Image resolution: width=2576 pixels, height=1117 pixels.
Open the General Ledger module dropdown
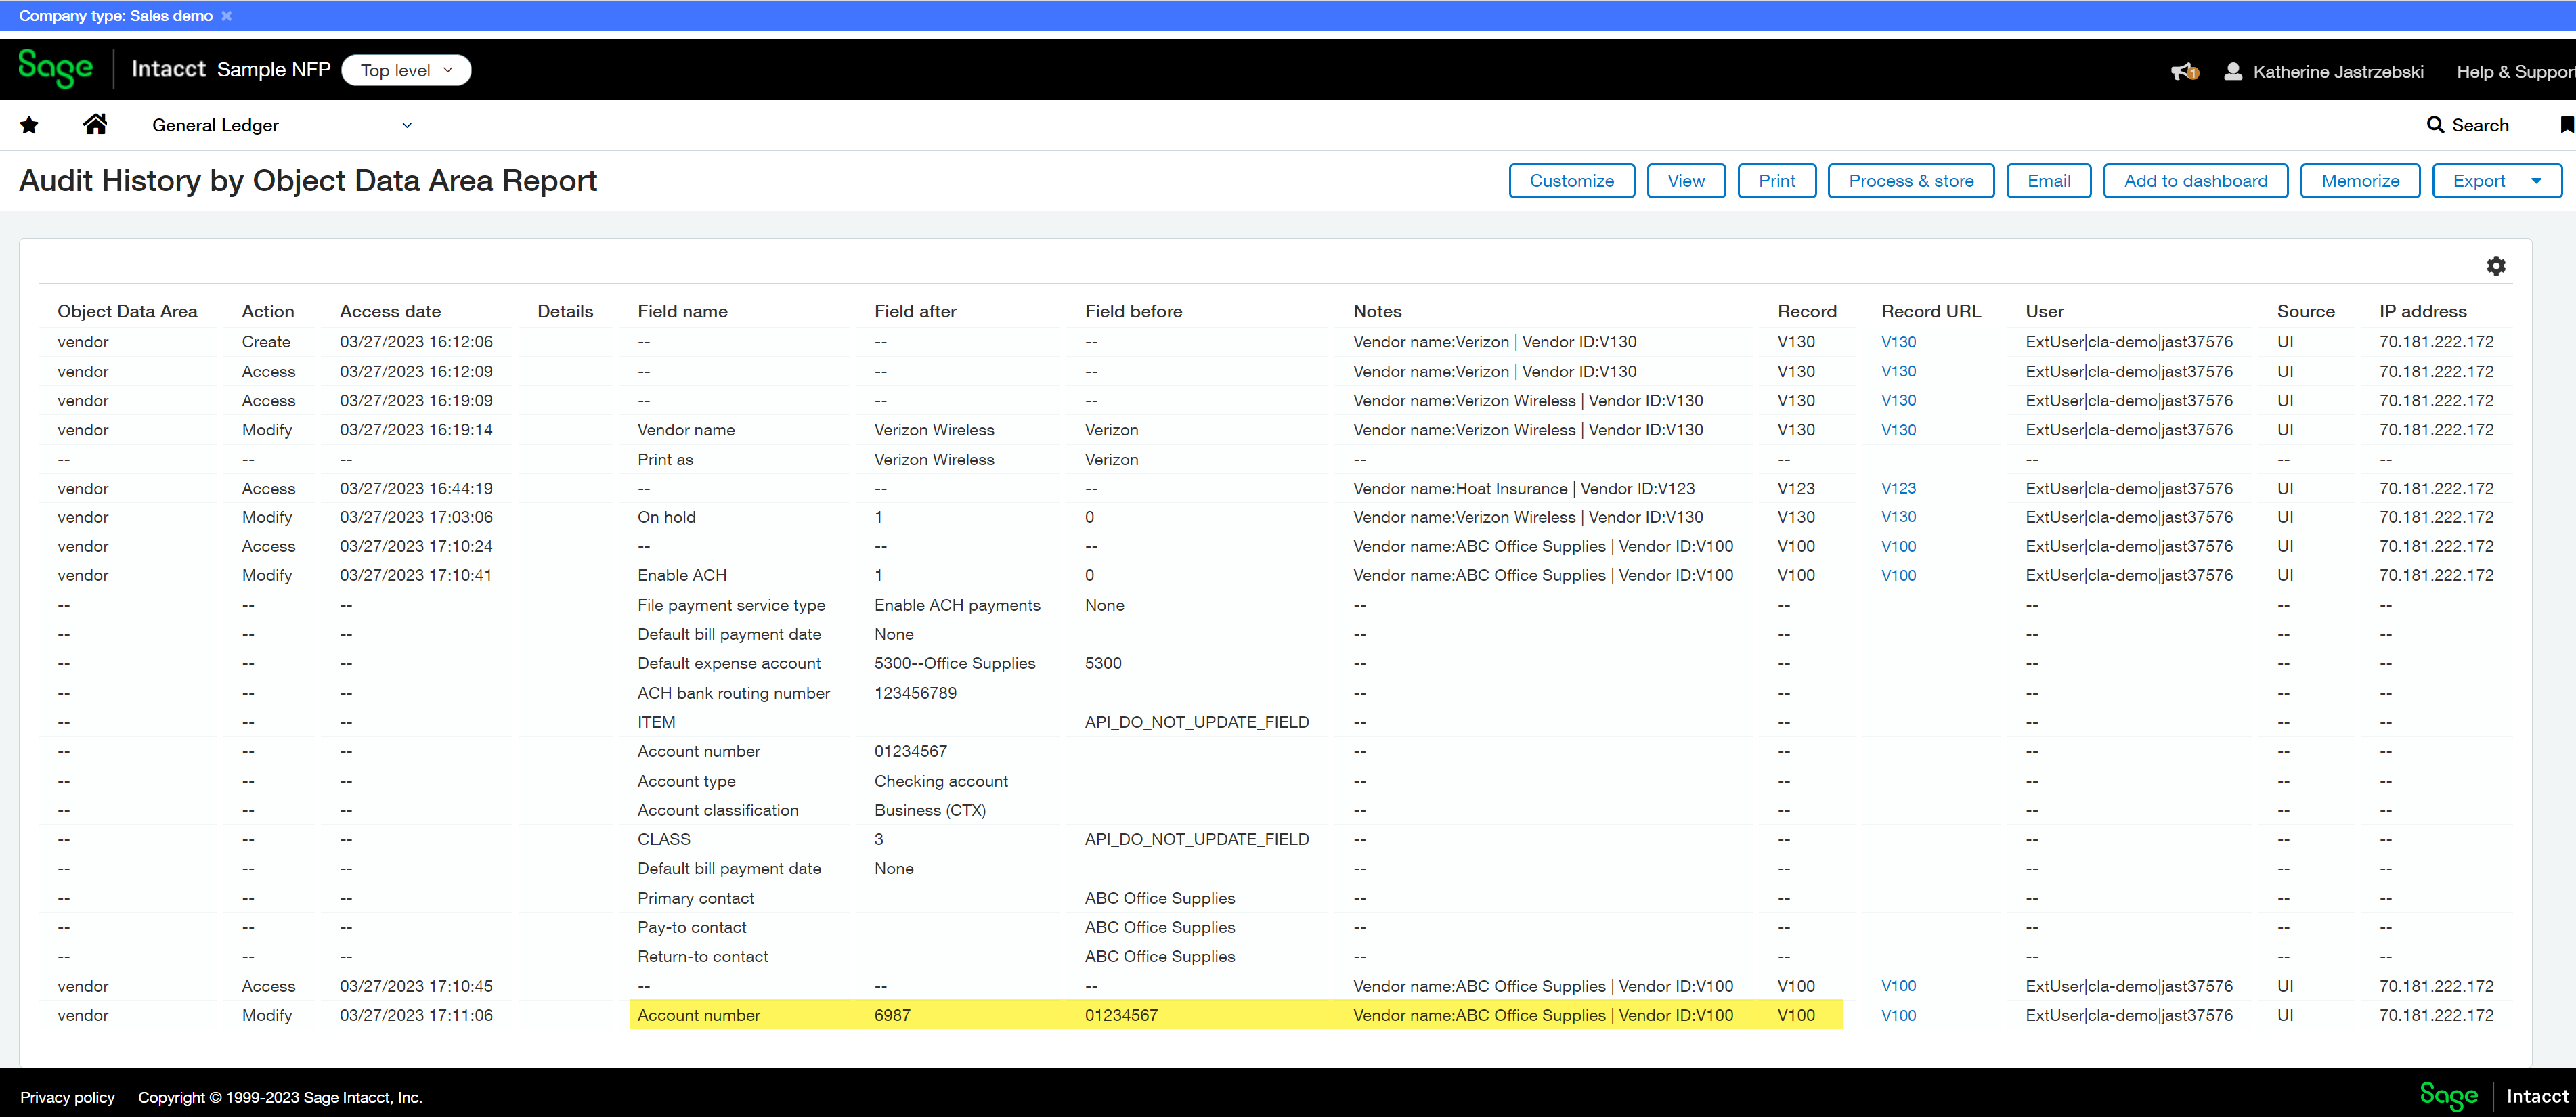click(x=406, y=125)
